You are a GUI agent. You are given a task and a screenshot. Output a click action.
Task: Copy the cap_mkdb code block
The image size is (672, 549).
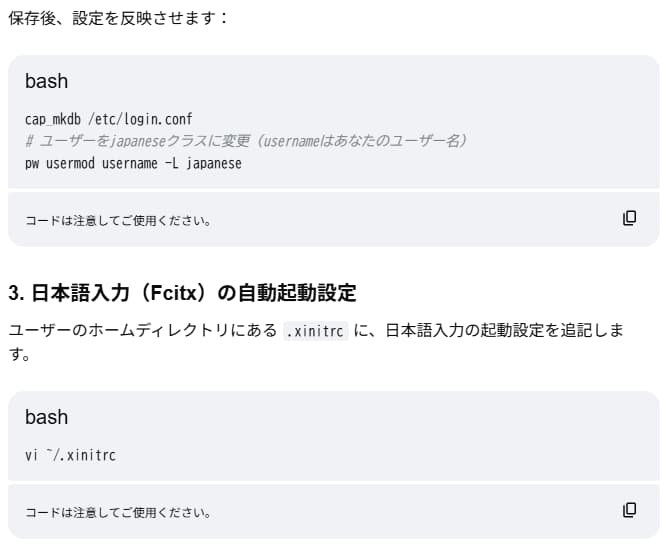[x=629, y=218]
